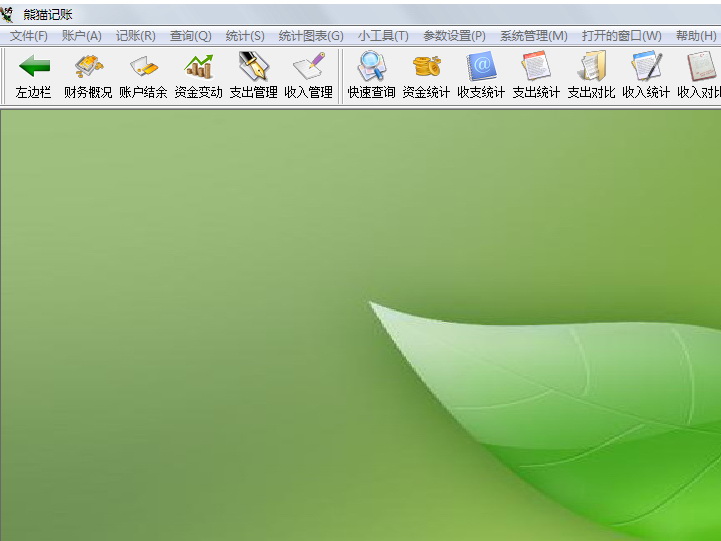Open 财务概况 from the toolbar

88,68
